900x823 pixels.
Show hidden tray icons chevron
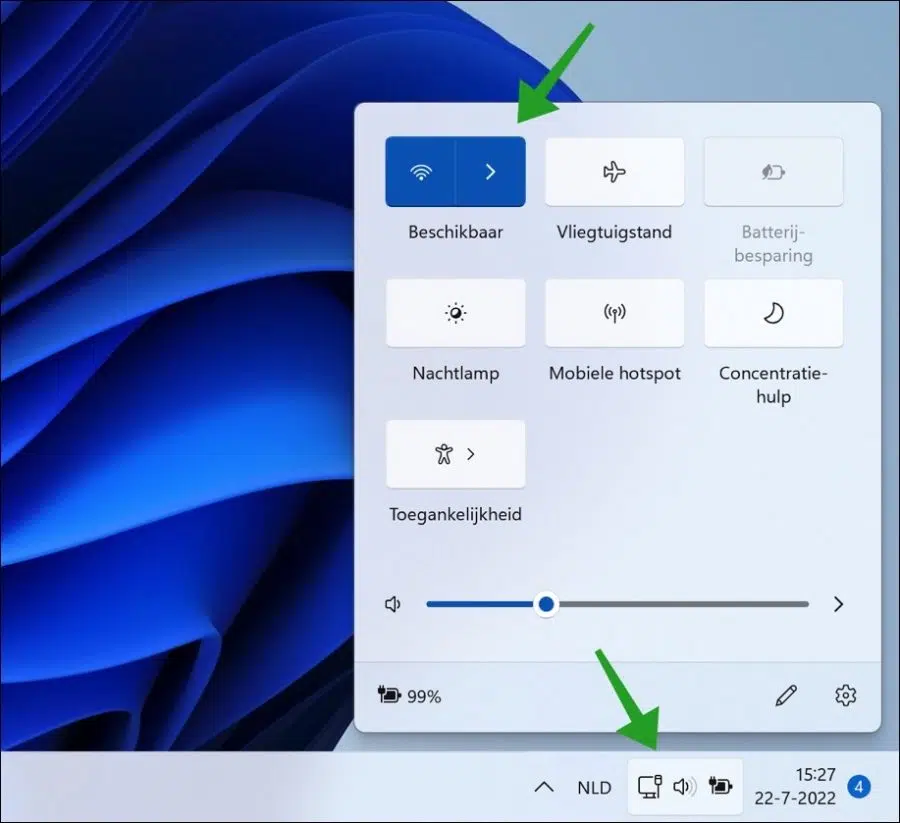click(x=544, y=787)
